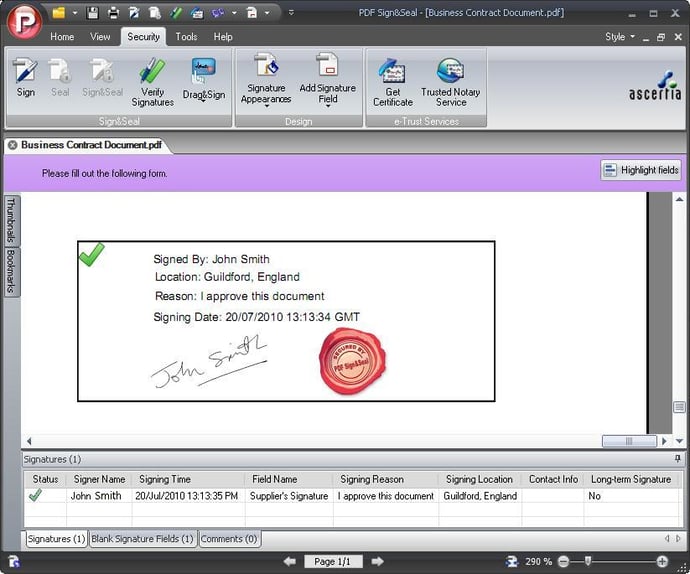Open the Style dropdown menu

coord(620,37)
